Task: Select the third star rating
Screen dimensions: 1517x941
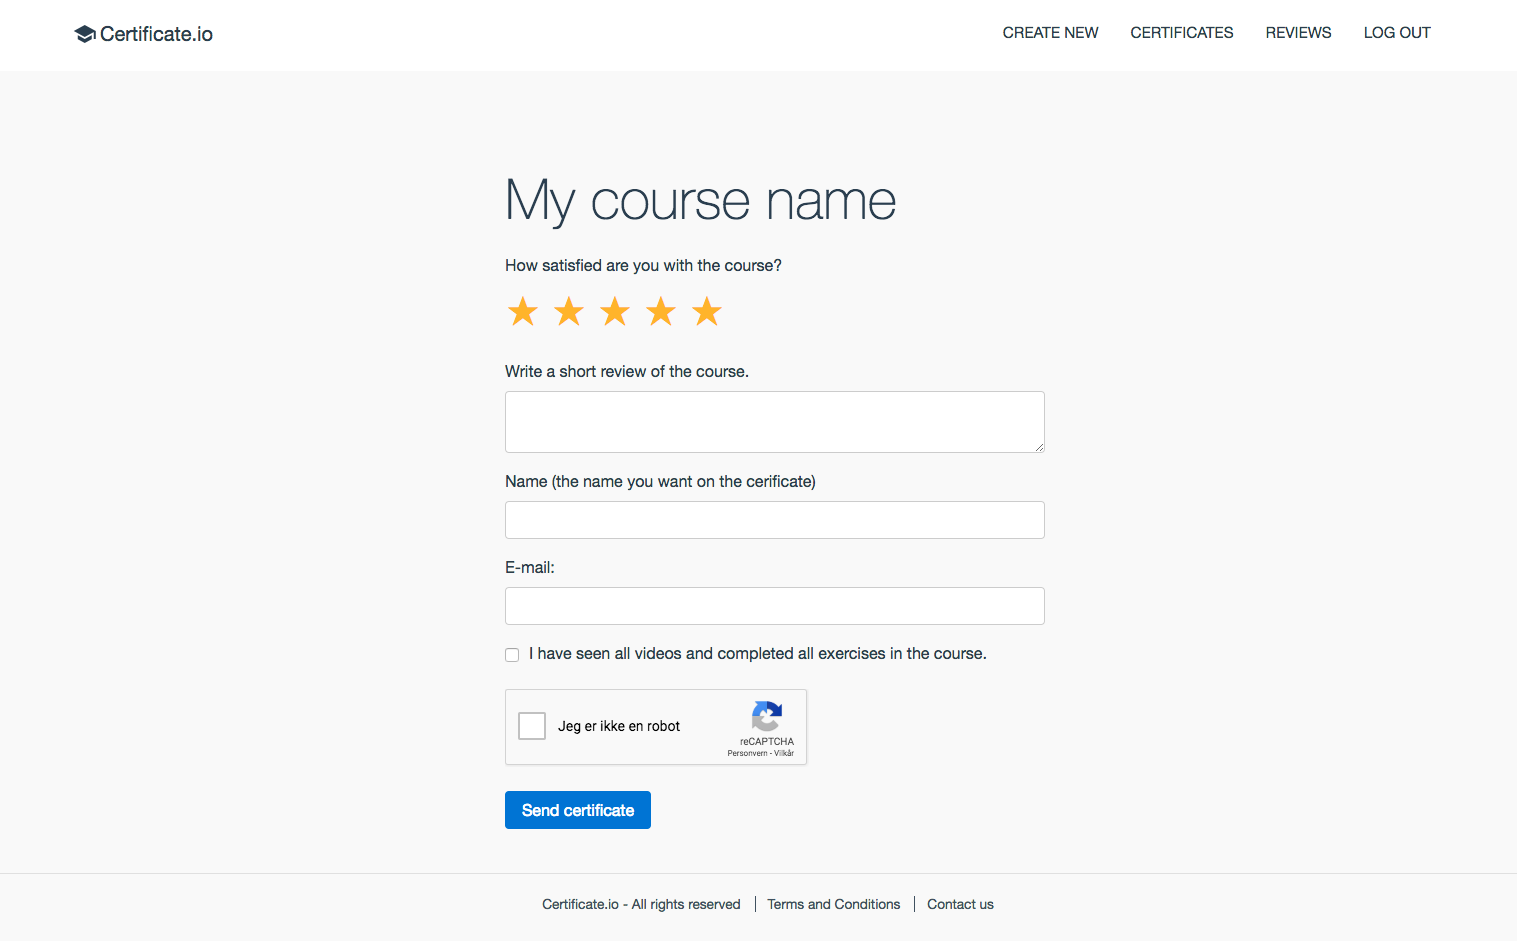Action: click(614, 311)
